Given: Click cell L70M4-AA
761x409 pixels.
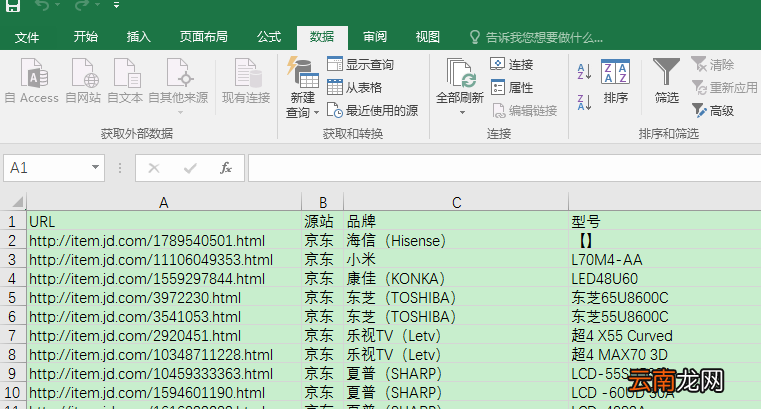Looking at the screenshot, I should pyautogui.click(x=665, y=260).
